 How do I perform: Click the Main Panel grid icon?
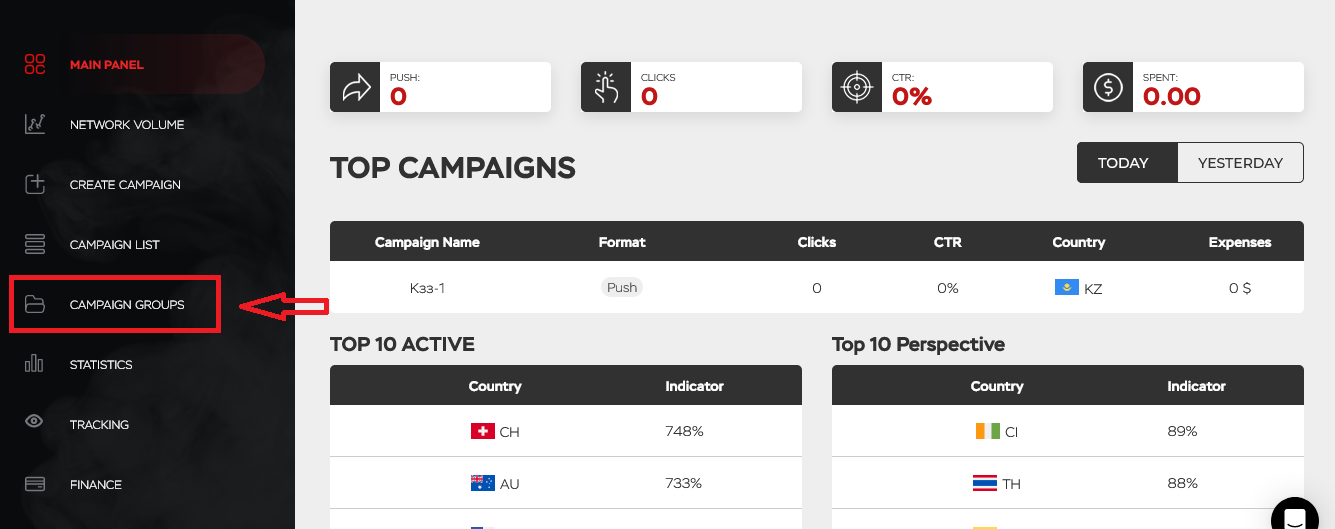click(x=35, y=64)
